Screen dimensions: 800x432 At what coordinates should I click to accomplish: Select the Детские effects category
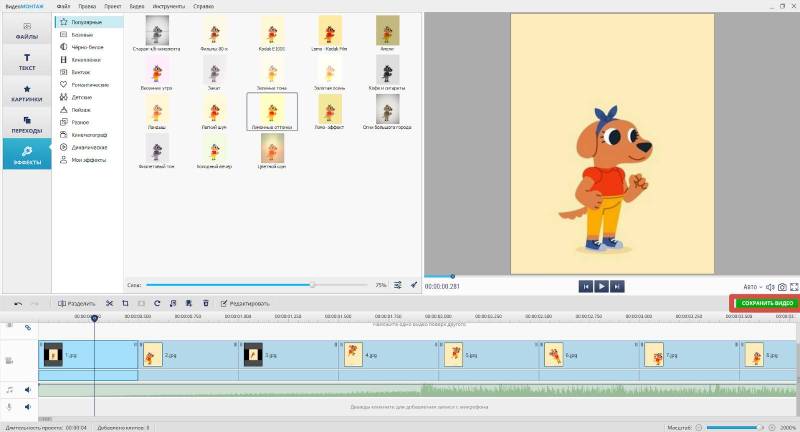[89, 97]
